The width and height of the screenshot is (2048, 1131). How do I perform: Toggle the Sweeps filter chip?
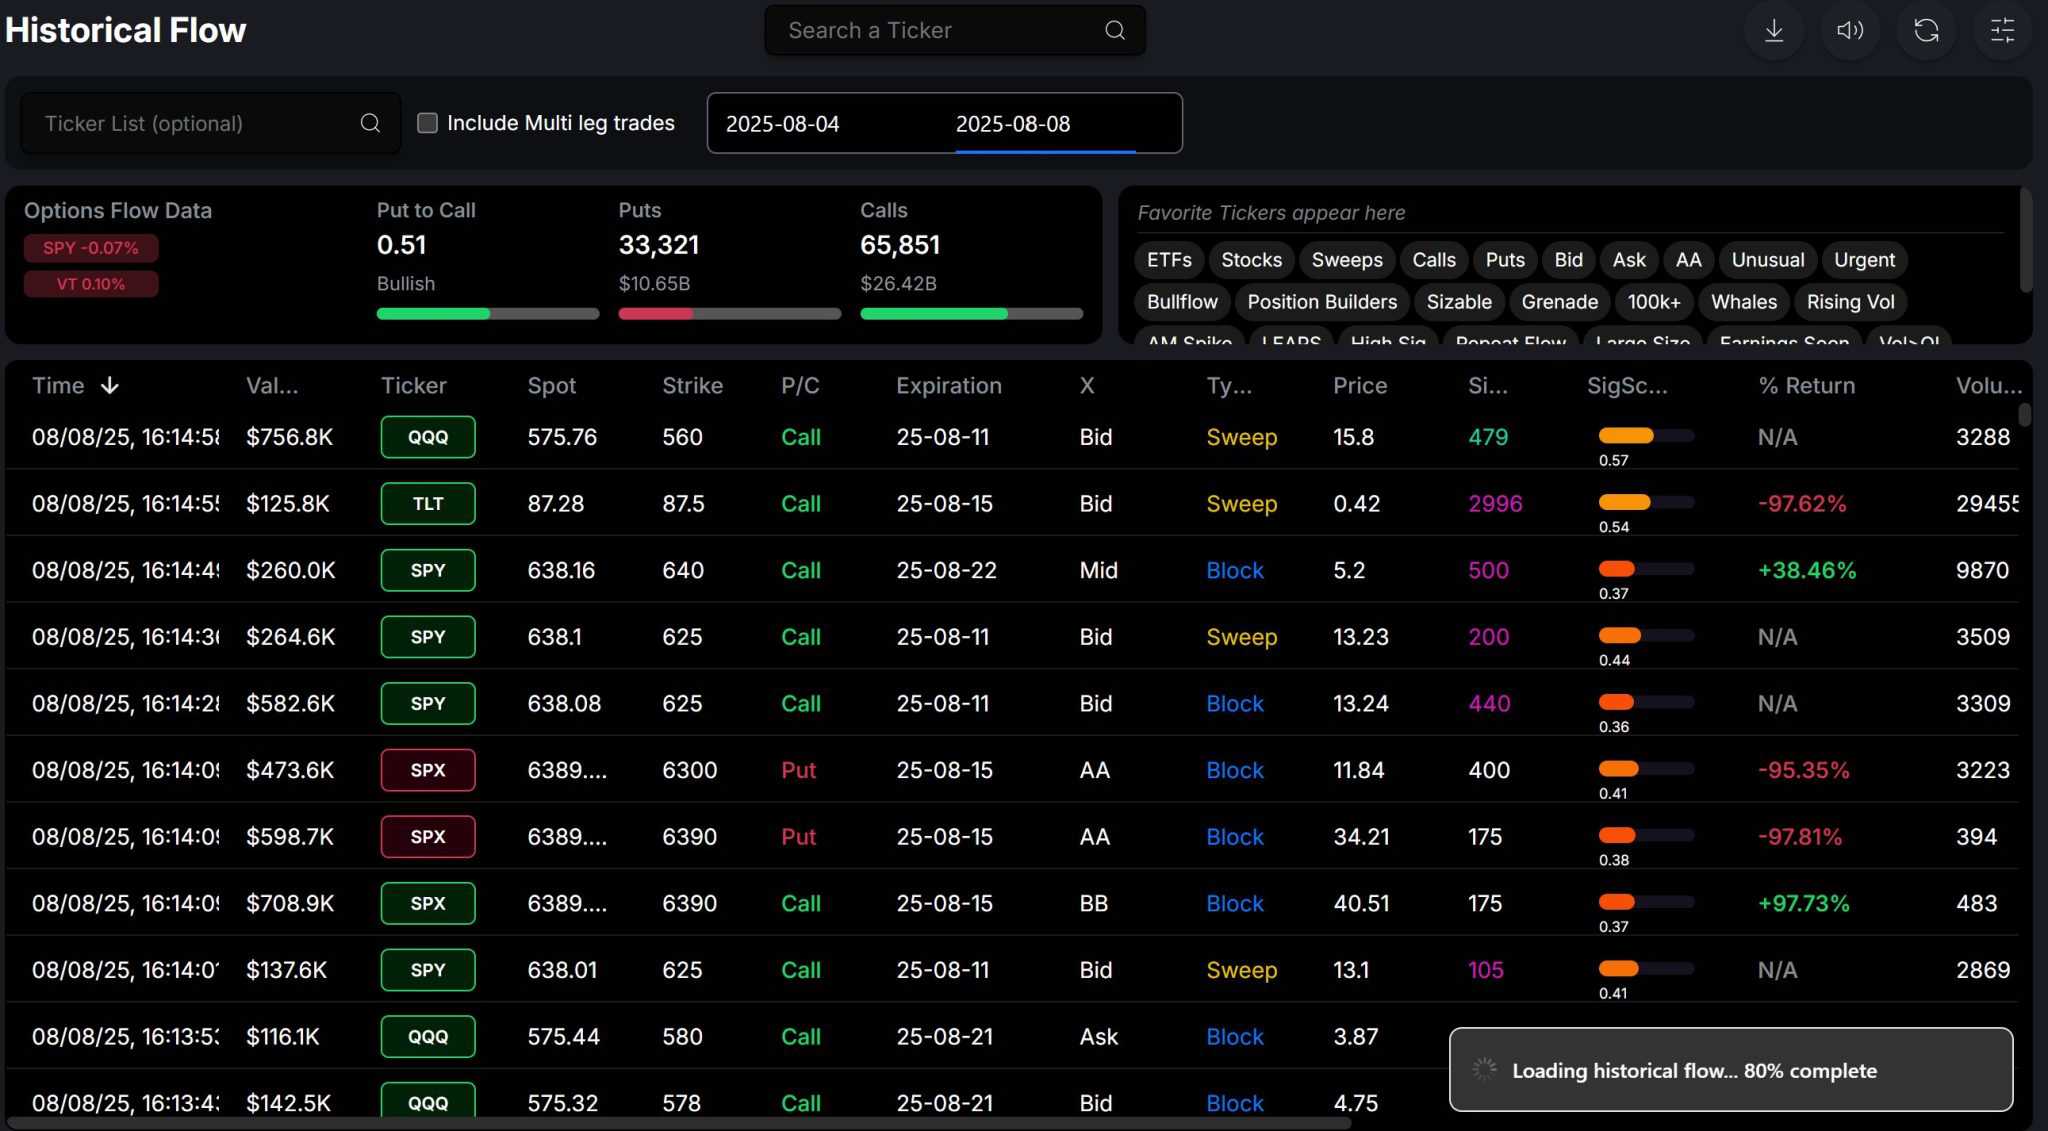(x=1347, y=260)
